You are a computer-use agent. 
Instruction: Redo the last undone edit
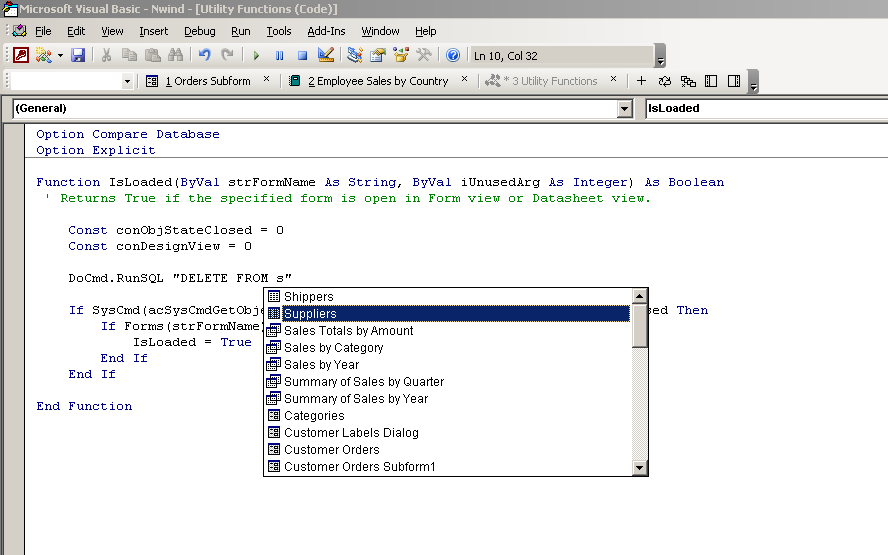[x=227, y=55]
